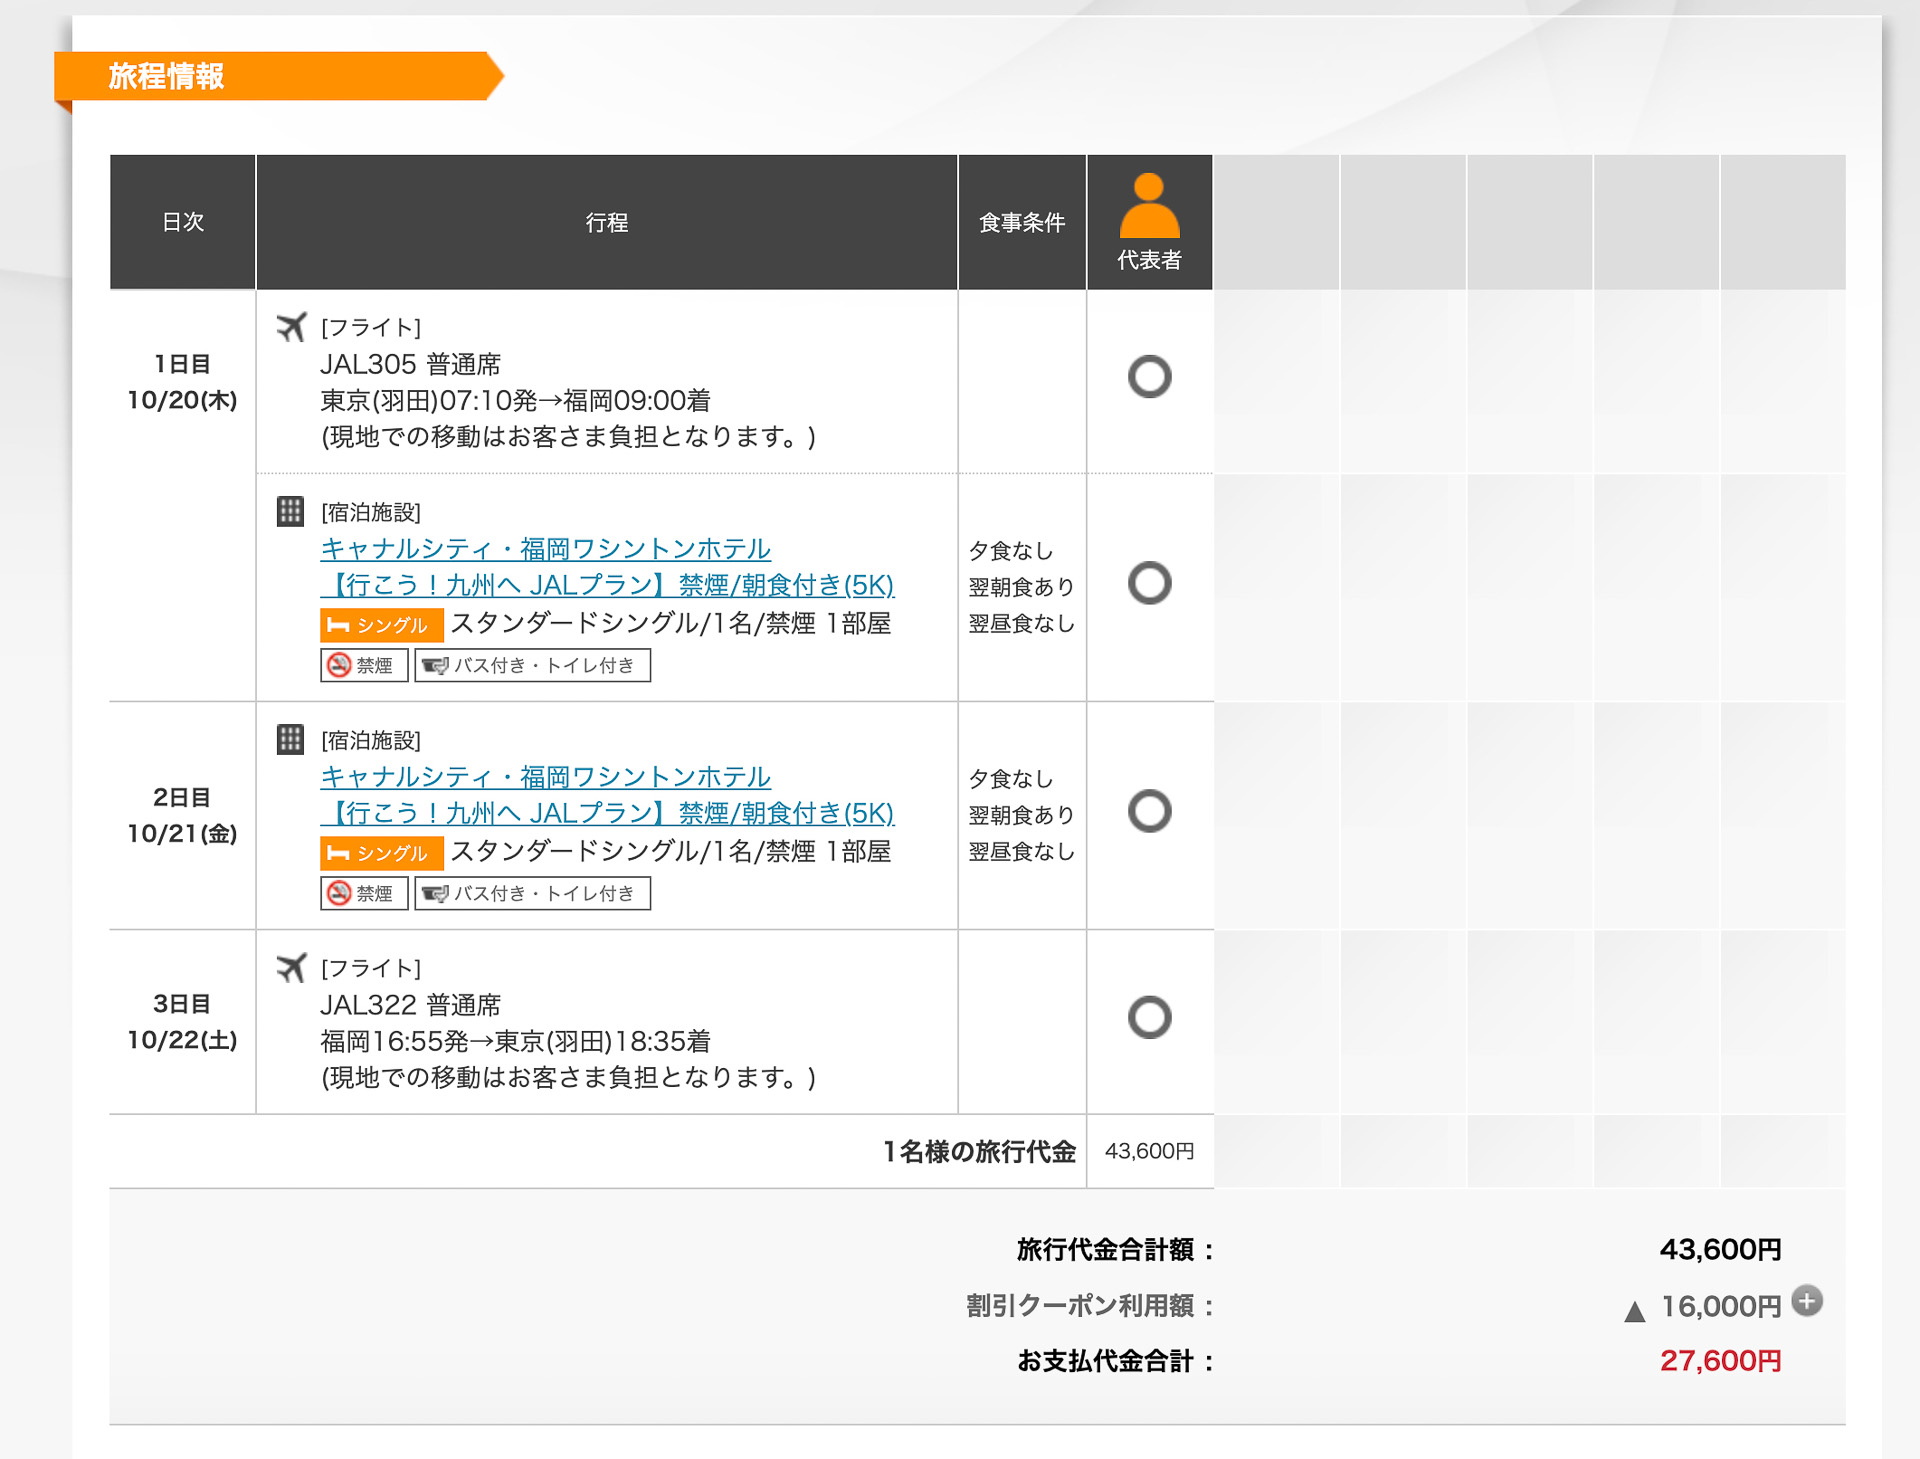Click the hotel building icon in the day 1 row
This screenshot has width=1920, height=1459.
pos(290,511)
